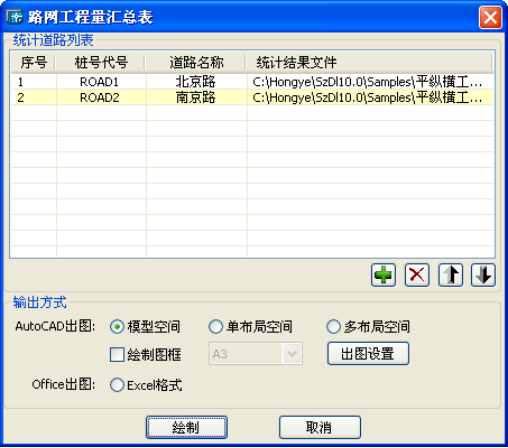508x448 pixels.
Task: Select the 模型空间 radio button
Action: tap(117, 327)
